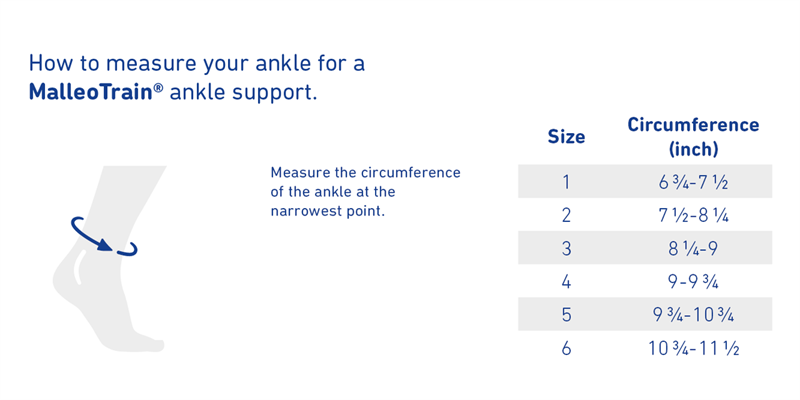The width and height of the screenshot is (800, 400).
Task: Select the size 3 row number
Action: point(566,248)
